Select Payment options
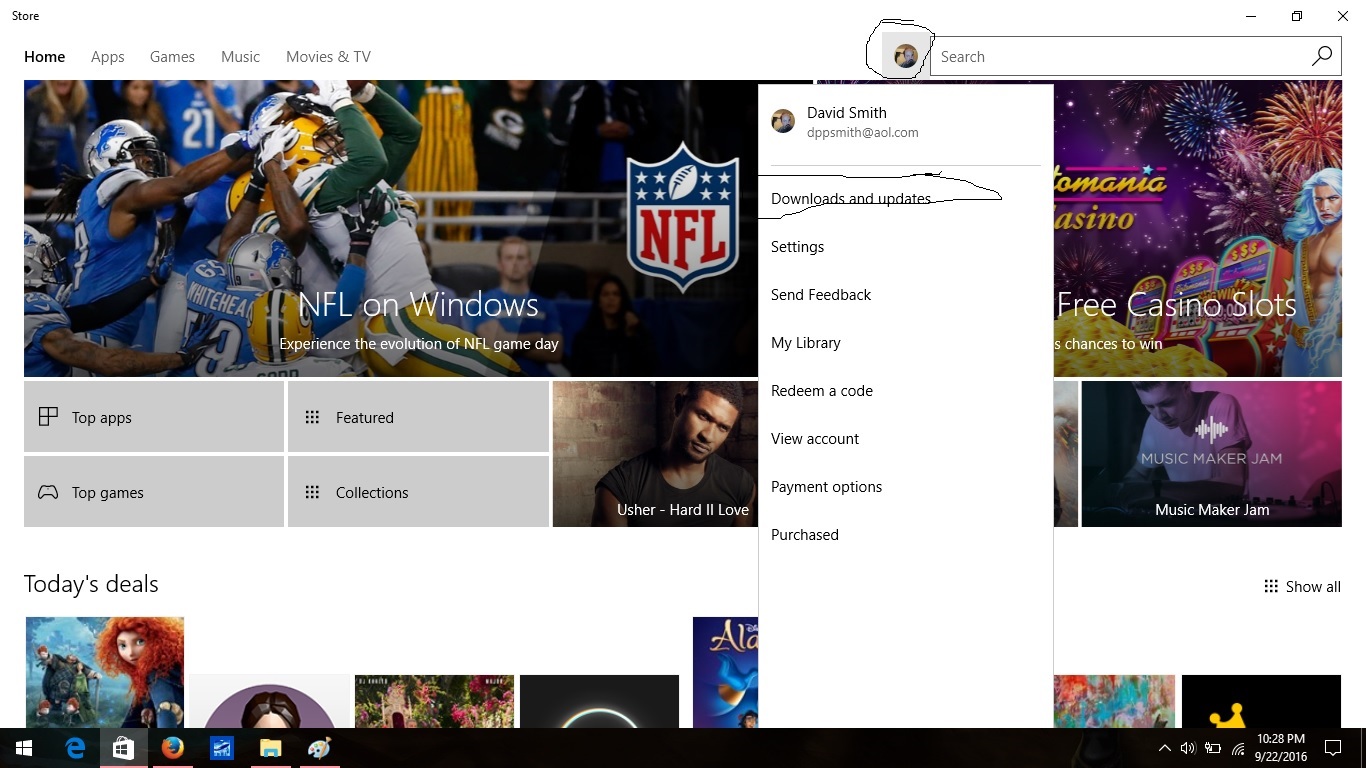Image resolution: width=1366 pixels, height=768 pixels. pos(906,487)
